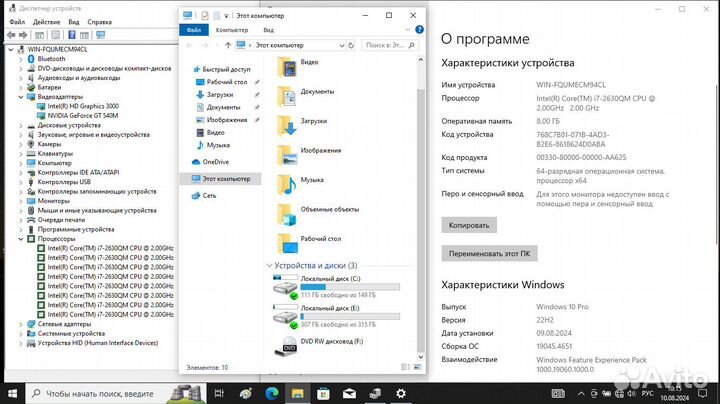This screenshot has width=720, height=404.
Task: Switch to large icons view in Explorer status bar
Action: point(417,367)
